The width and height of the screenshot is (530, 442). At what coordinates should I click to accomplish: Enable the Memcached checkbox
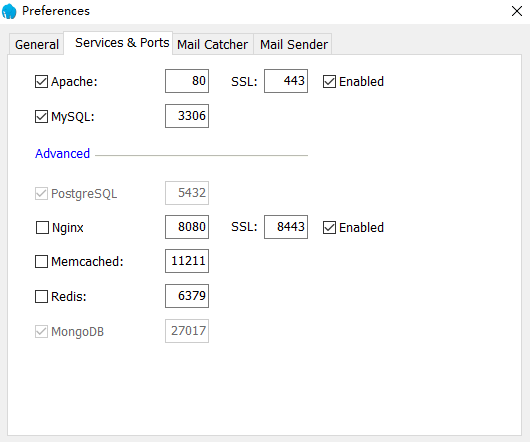coord(41,262)
